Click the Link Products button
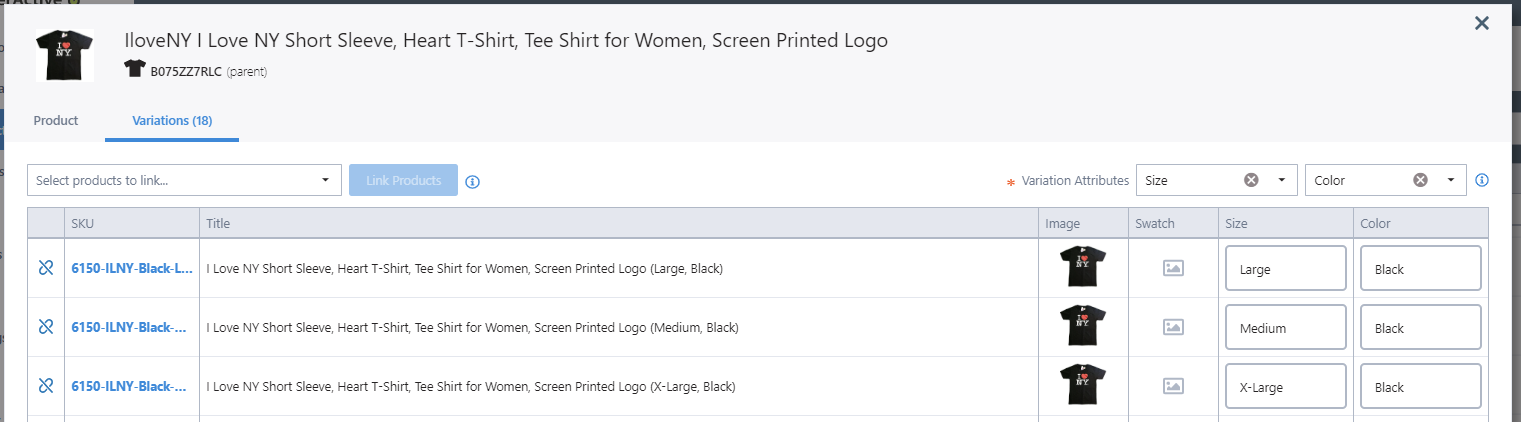The width and height of the screenshot is (1521, 422). (403, 180)
